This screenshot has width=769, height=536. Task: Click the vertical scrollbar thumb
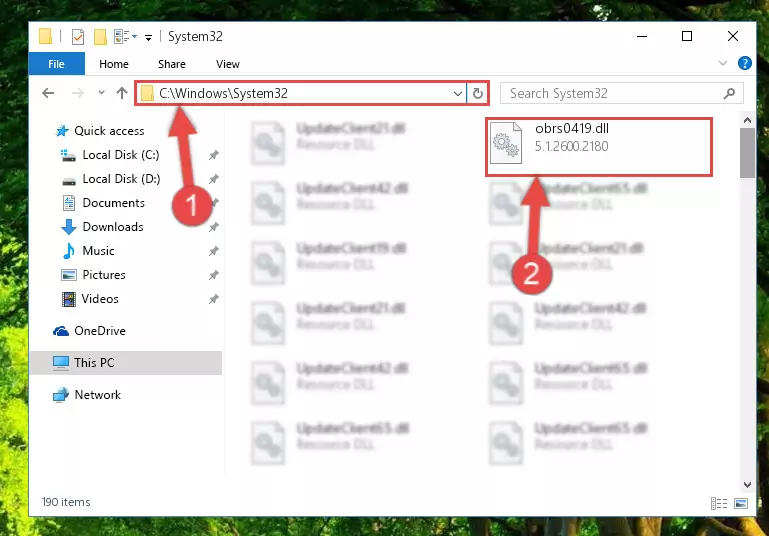tap(747, 153)
